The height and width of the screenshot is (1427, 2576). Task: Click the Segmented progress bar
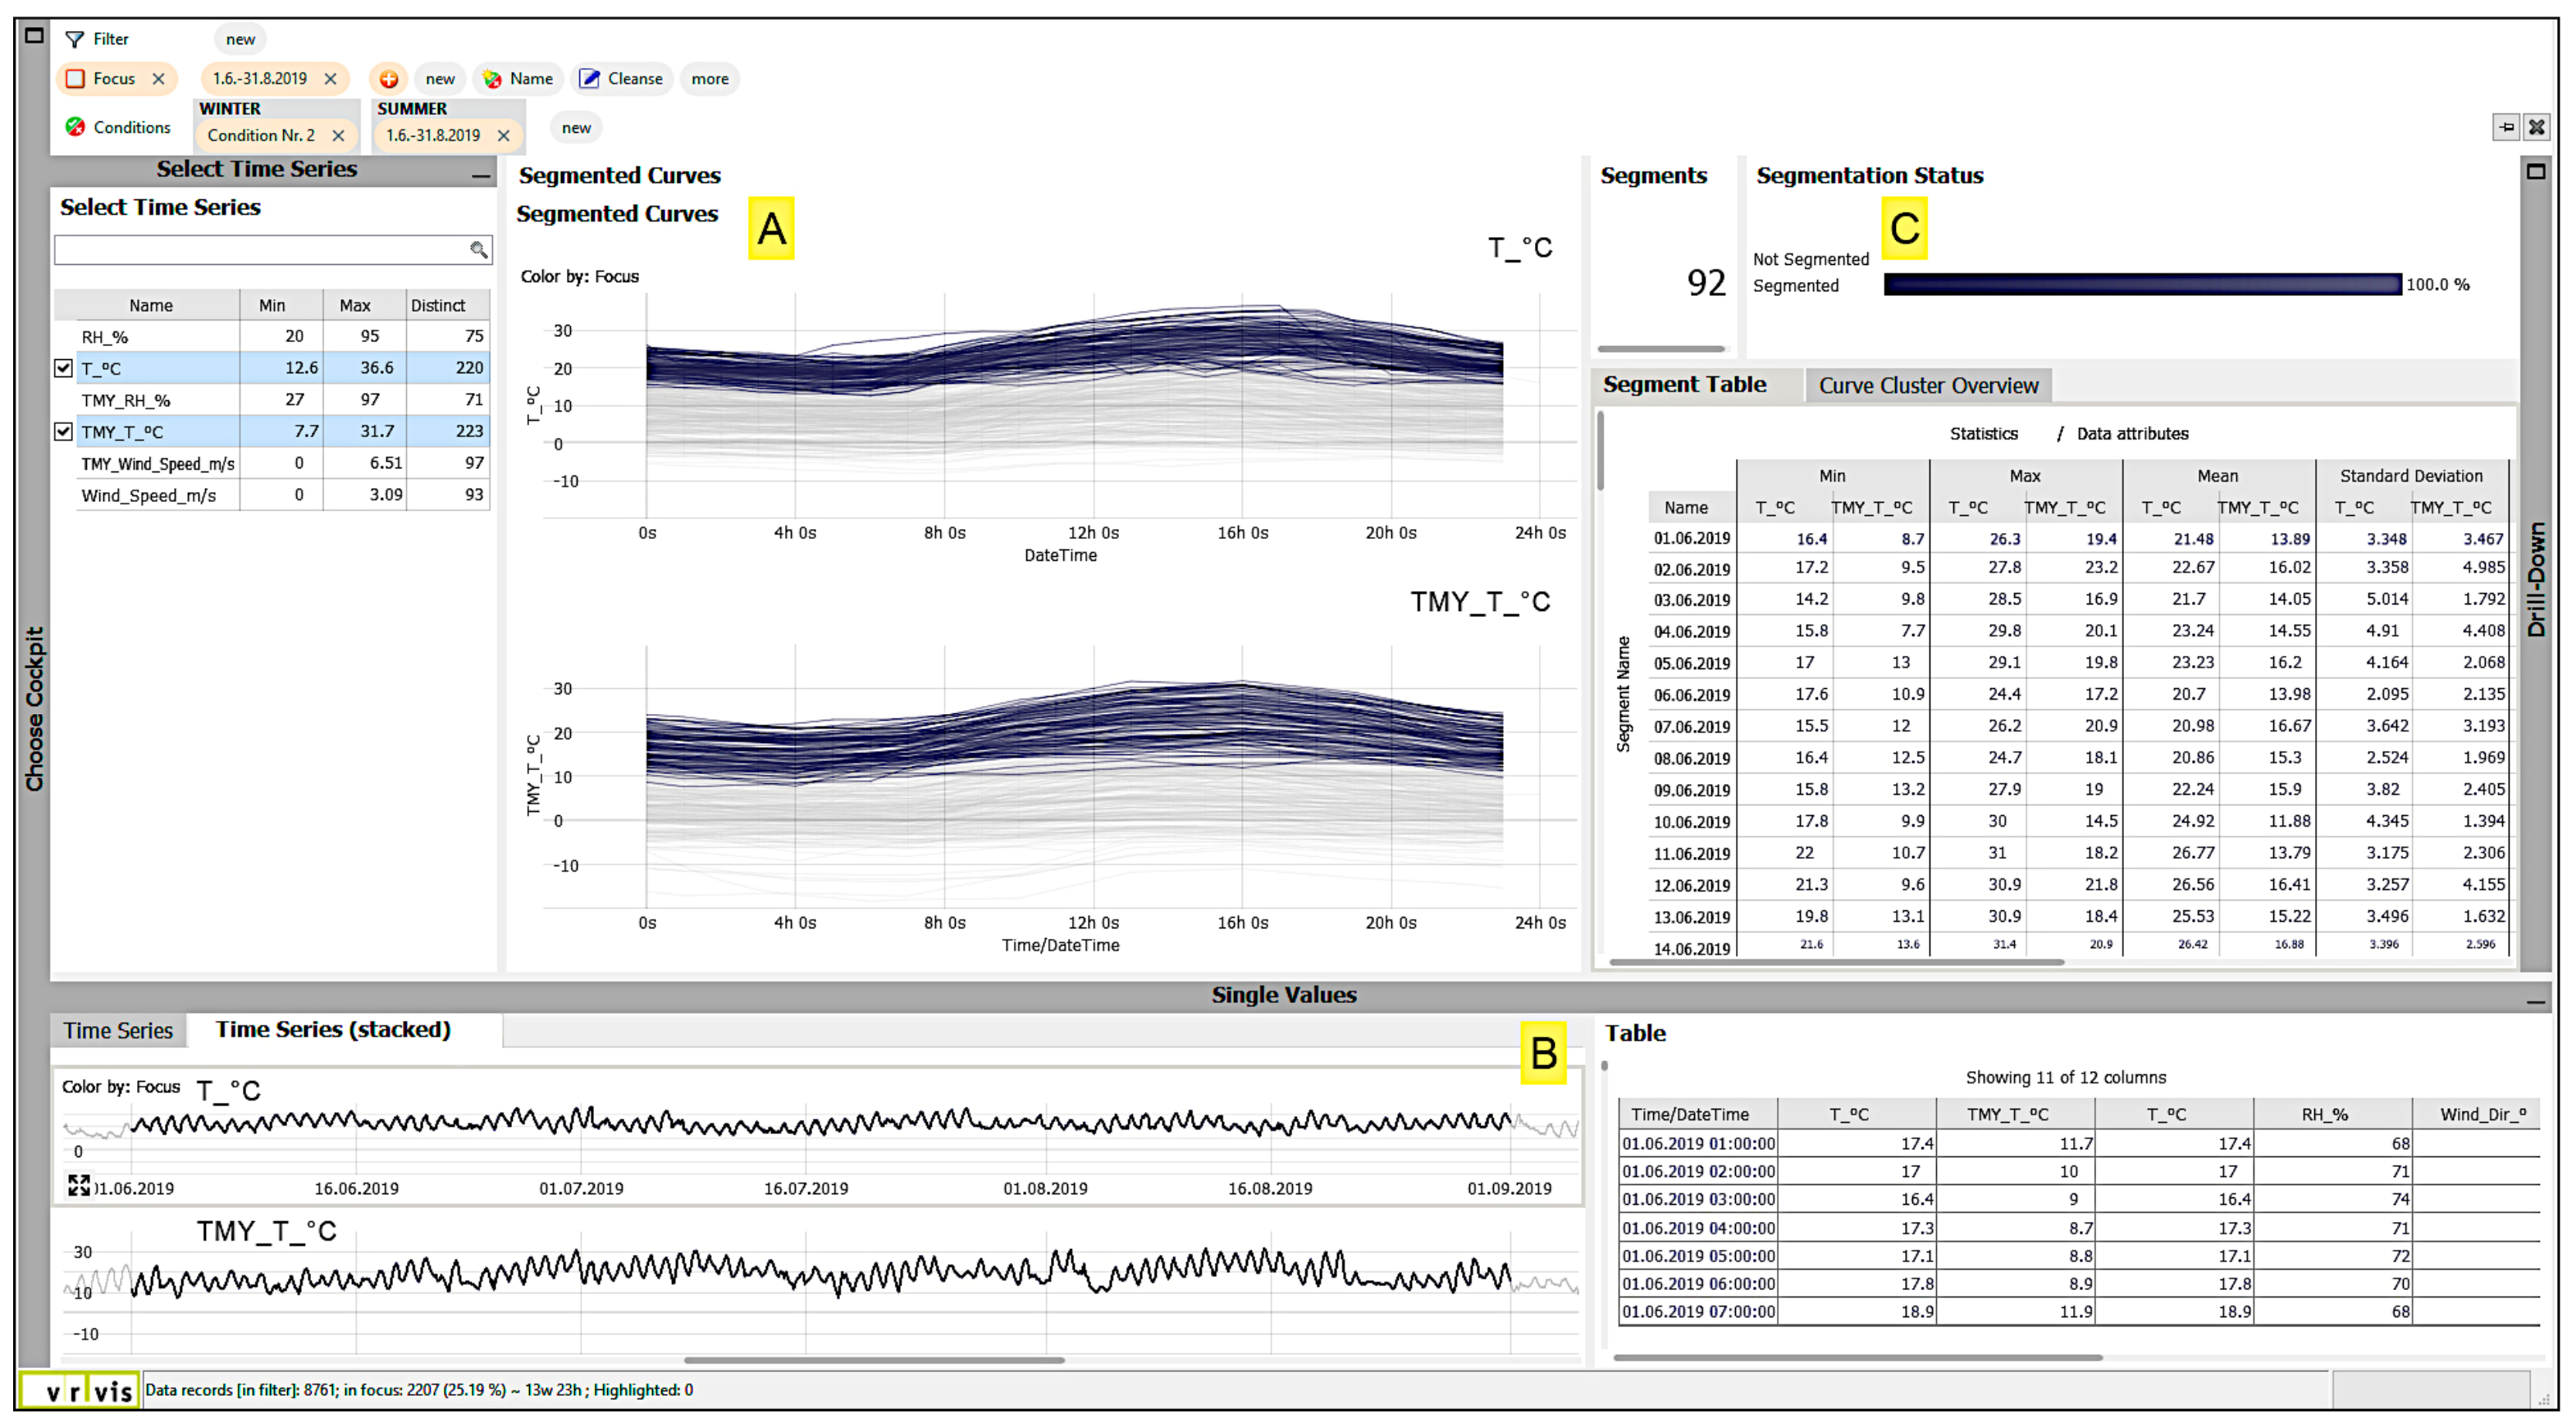[x=2142, y=285]
